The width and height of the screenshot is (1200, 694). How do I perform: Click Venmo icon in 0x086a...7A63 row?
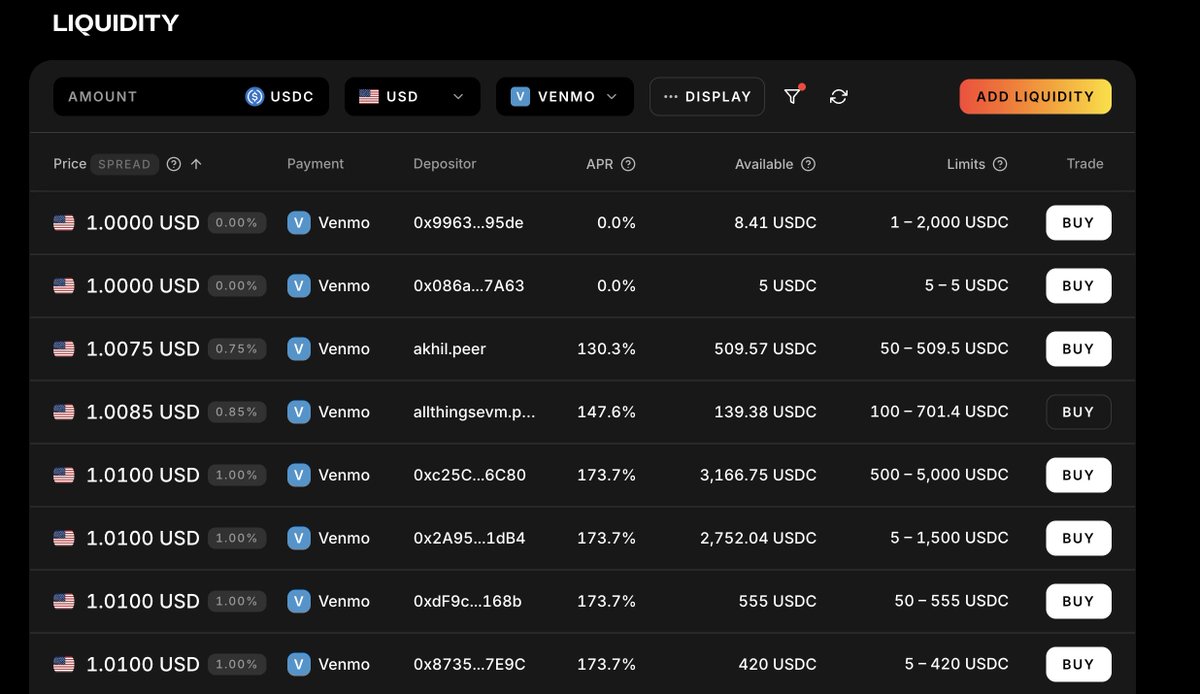click(x=298, y=285)
